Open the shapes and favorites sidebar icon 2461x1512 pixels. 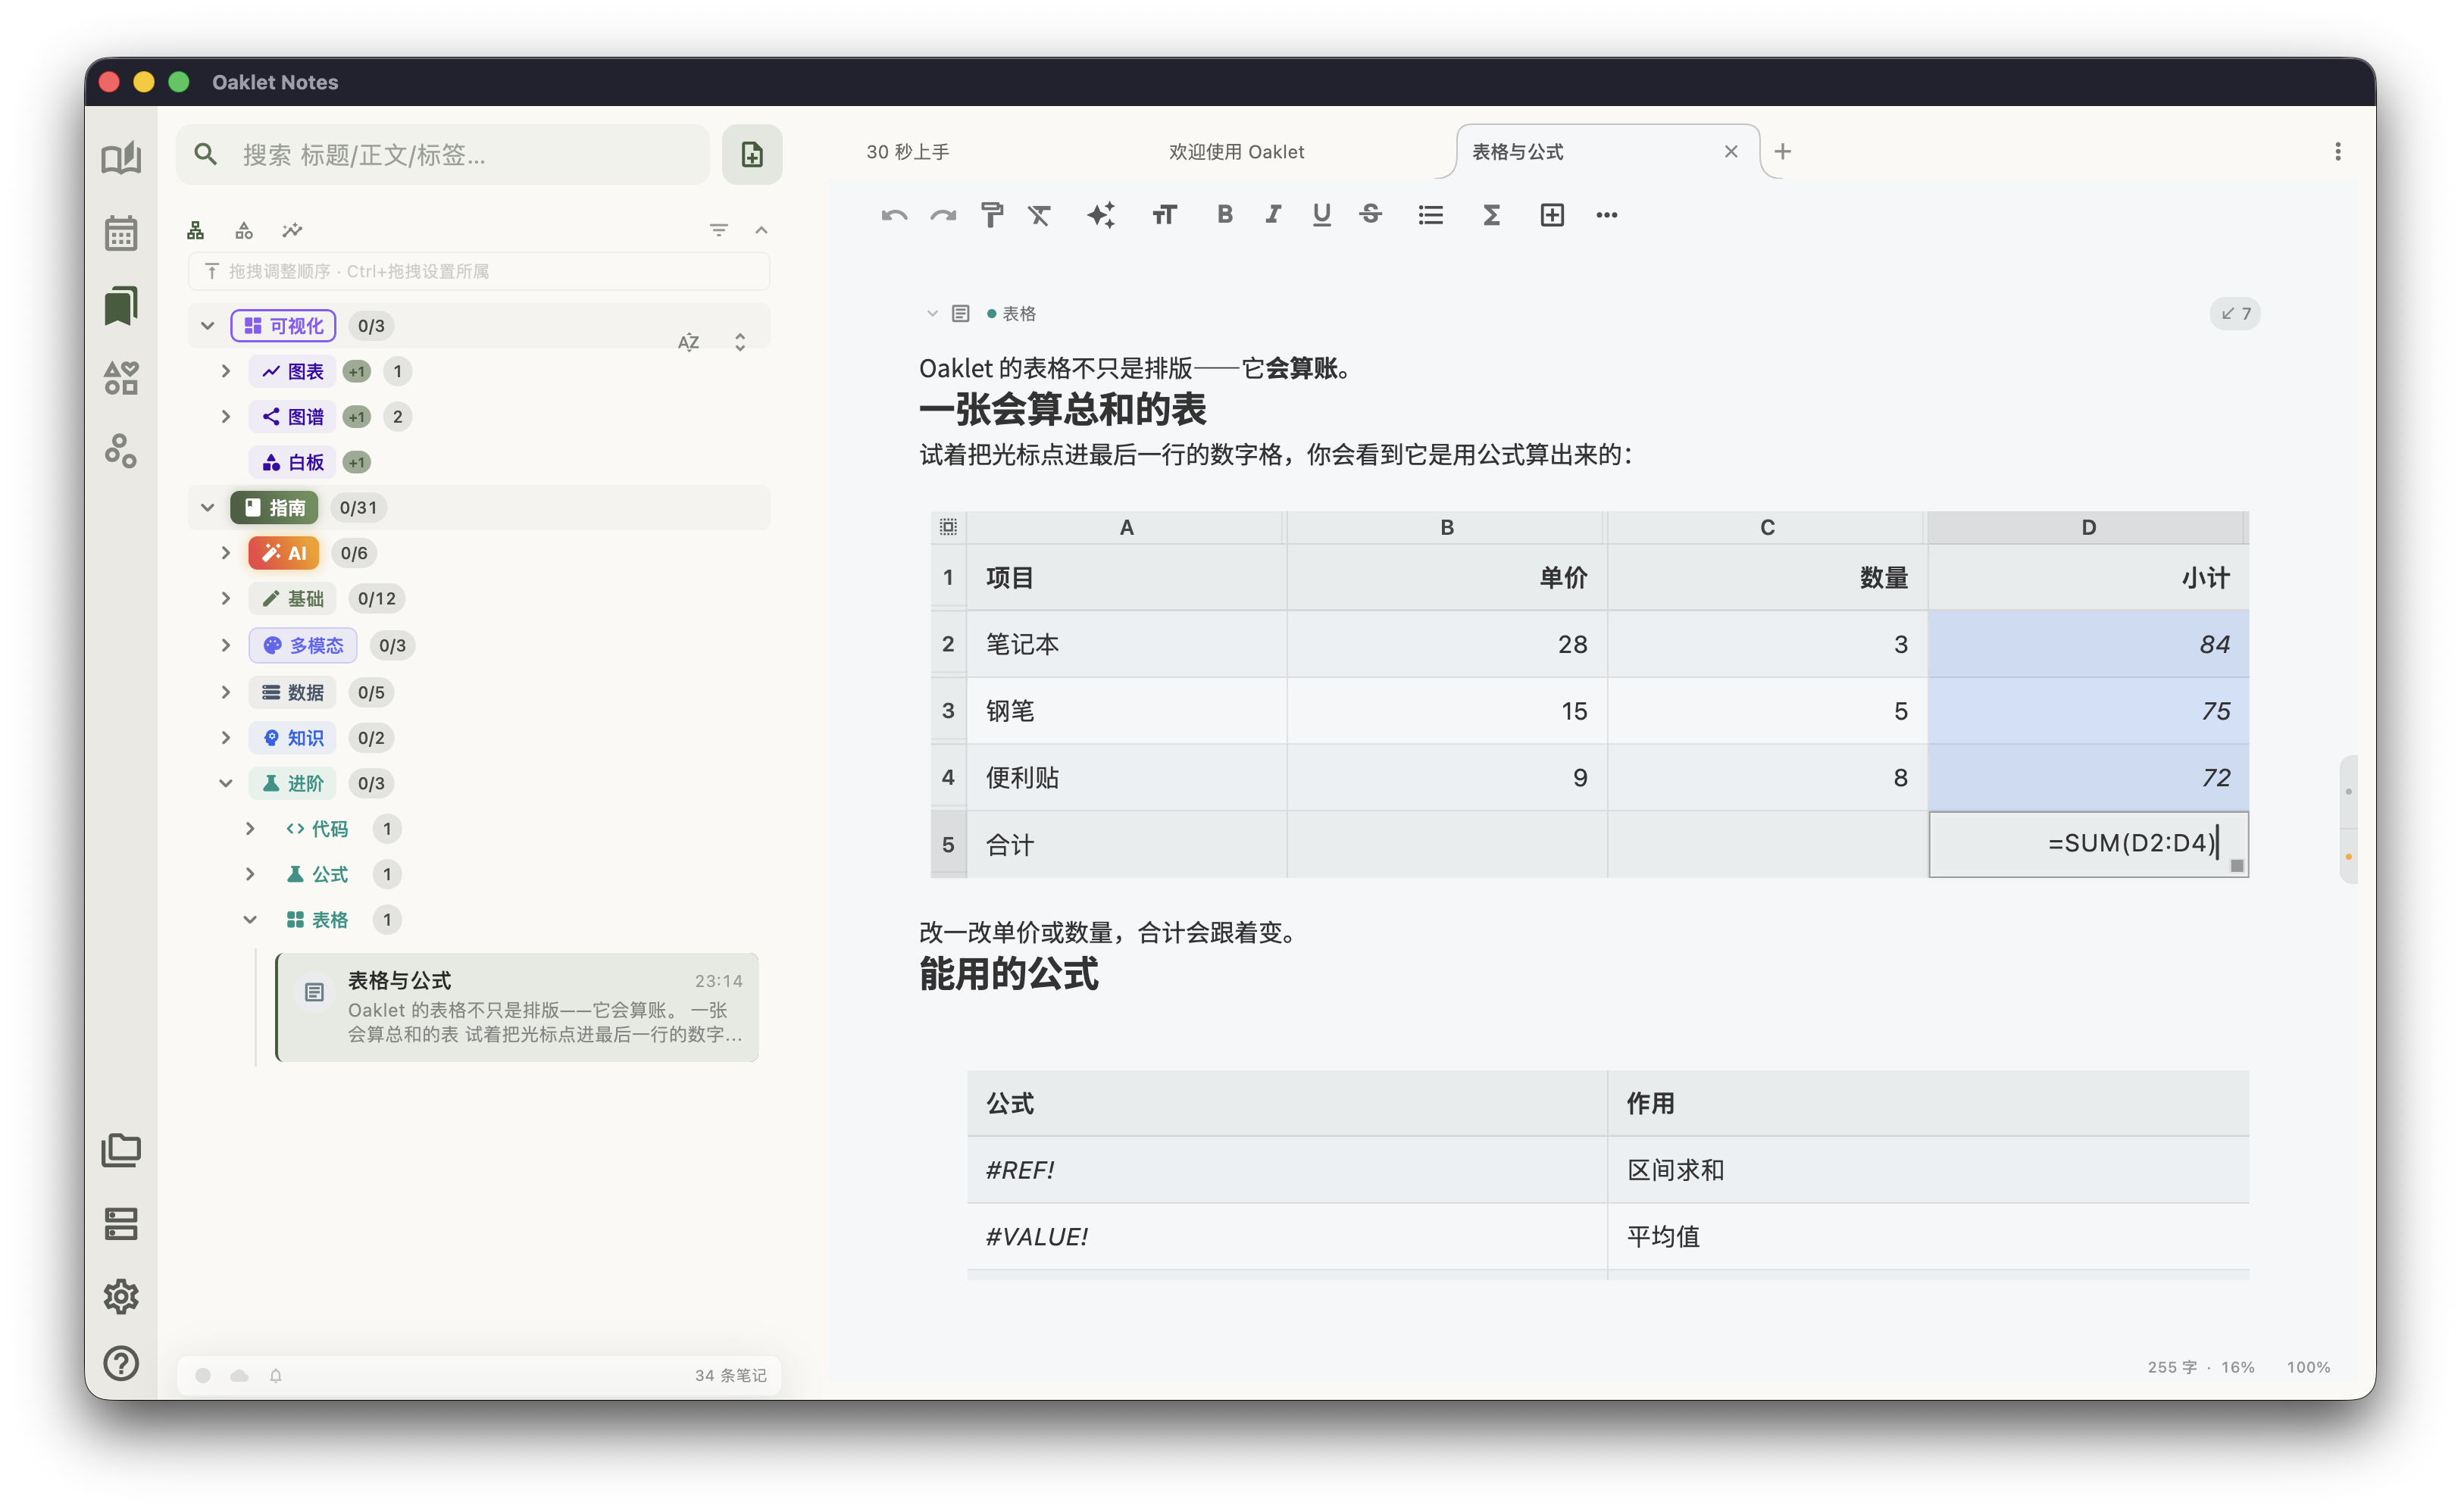pos(121,378)
